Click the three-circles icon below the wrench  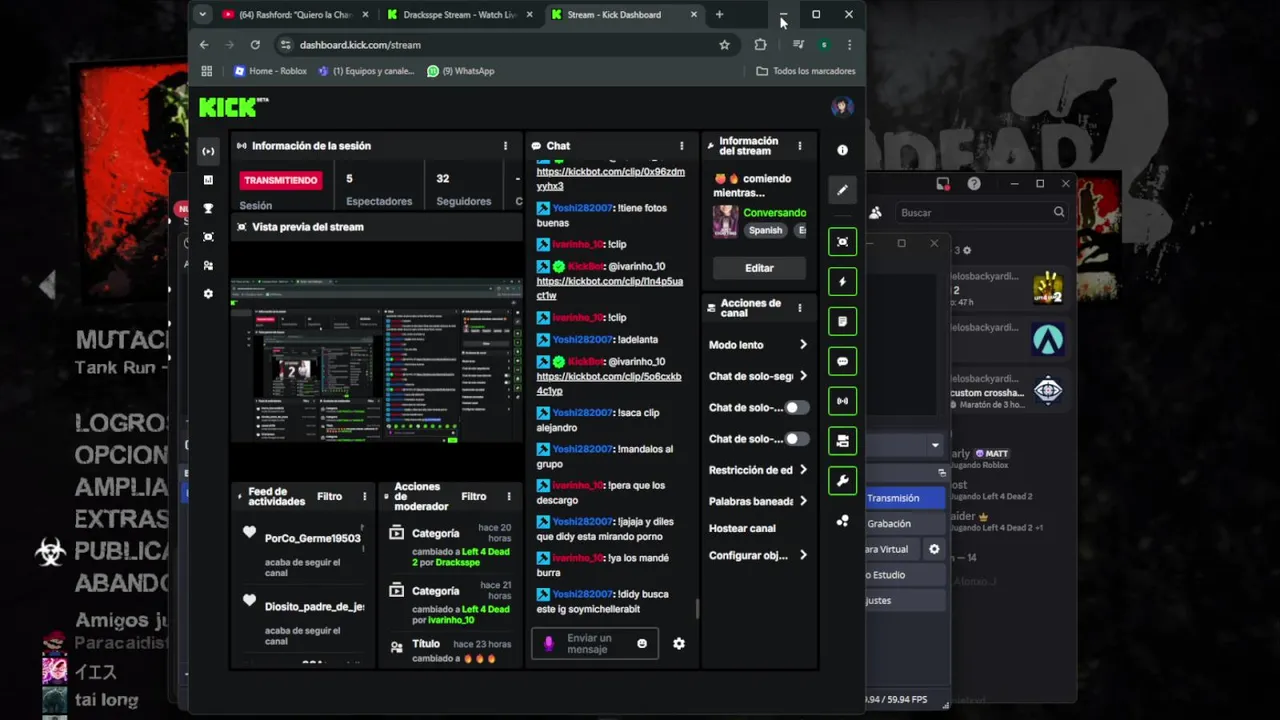(x=842, y=520)
